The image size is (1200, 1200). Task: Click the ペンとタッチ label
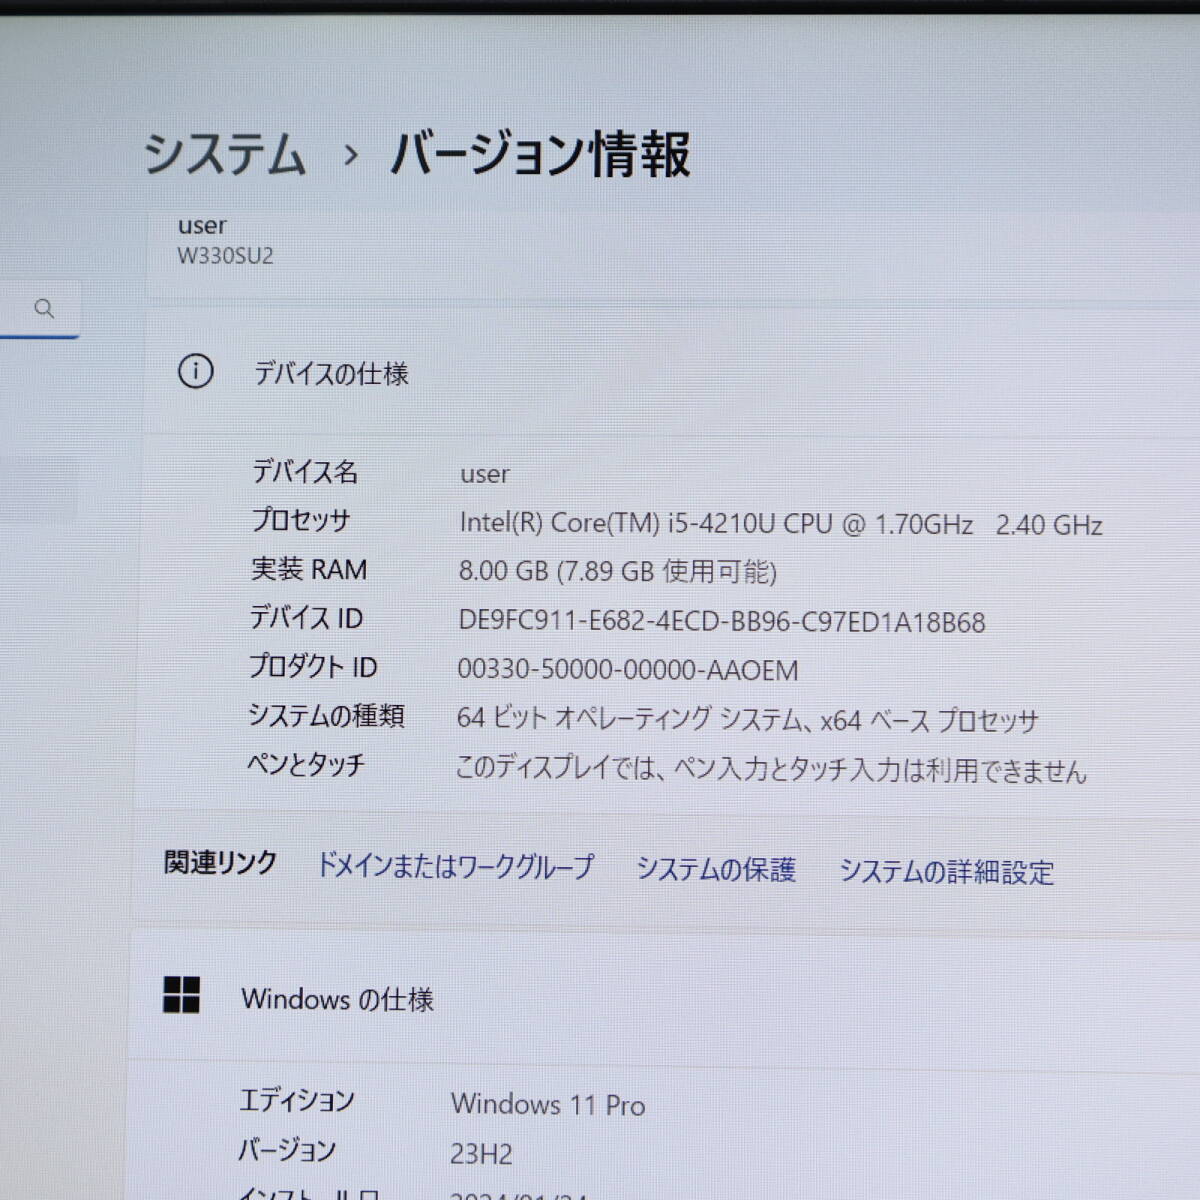(306, 764)
